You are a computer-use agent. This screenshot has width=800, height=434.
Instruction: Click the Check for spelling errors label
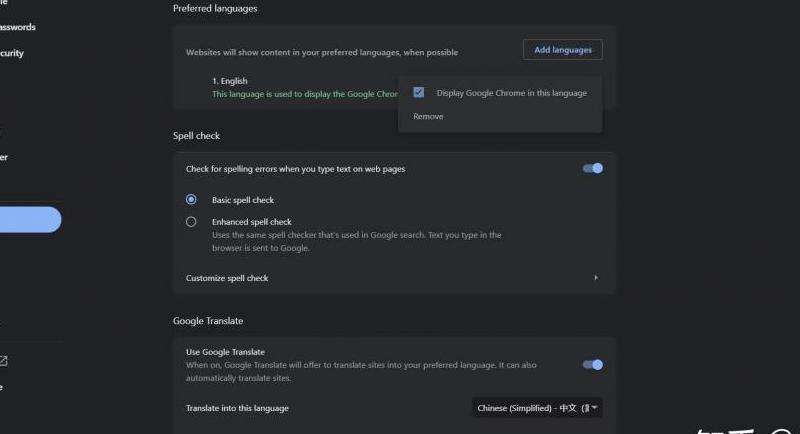click(x=295, y=169)
